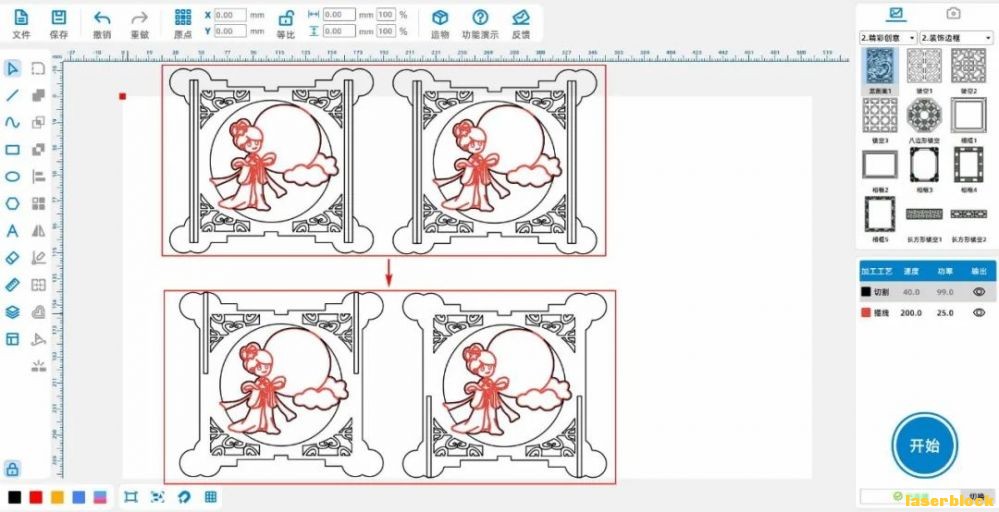Select the 镂空1 pattern thumbnail
This screenshot has width=999, height=512.
pos(924,66)
